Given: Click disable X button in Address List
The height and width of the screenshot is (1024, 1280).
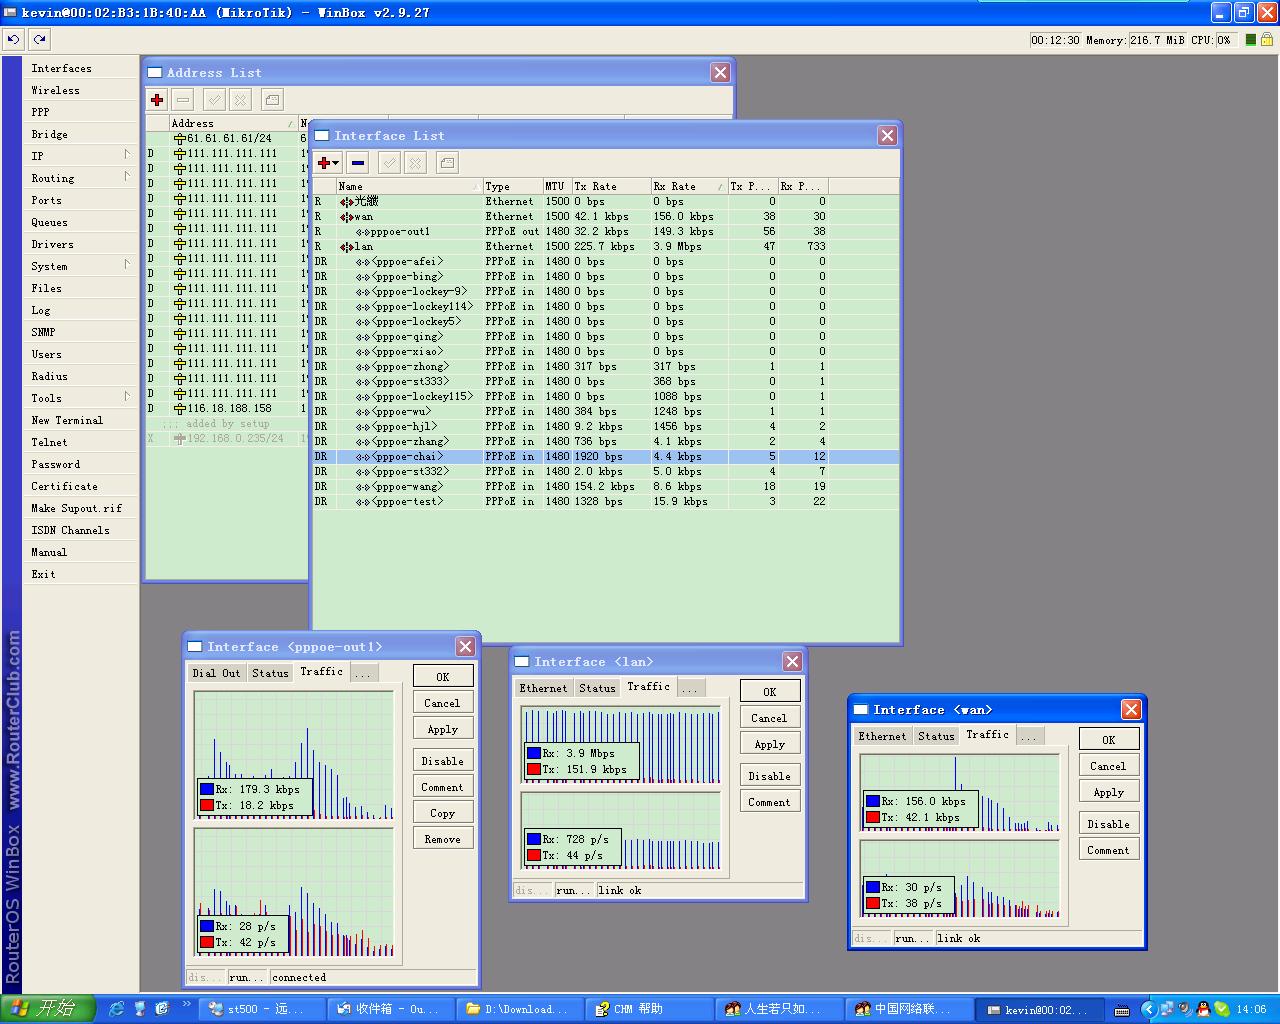Looking at the screenshot, I should tap(240, 99).
